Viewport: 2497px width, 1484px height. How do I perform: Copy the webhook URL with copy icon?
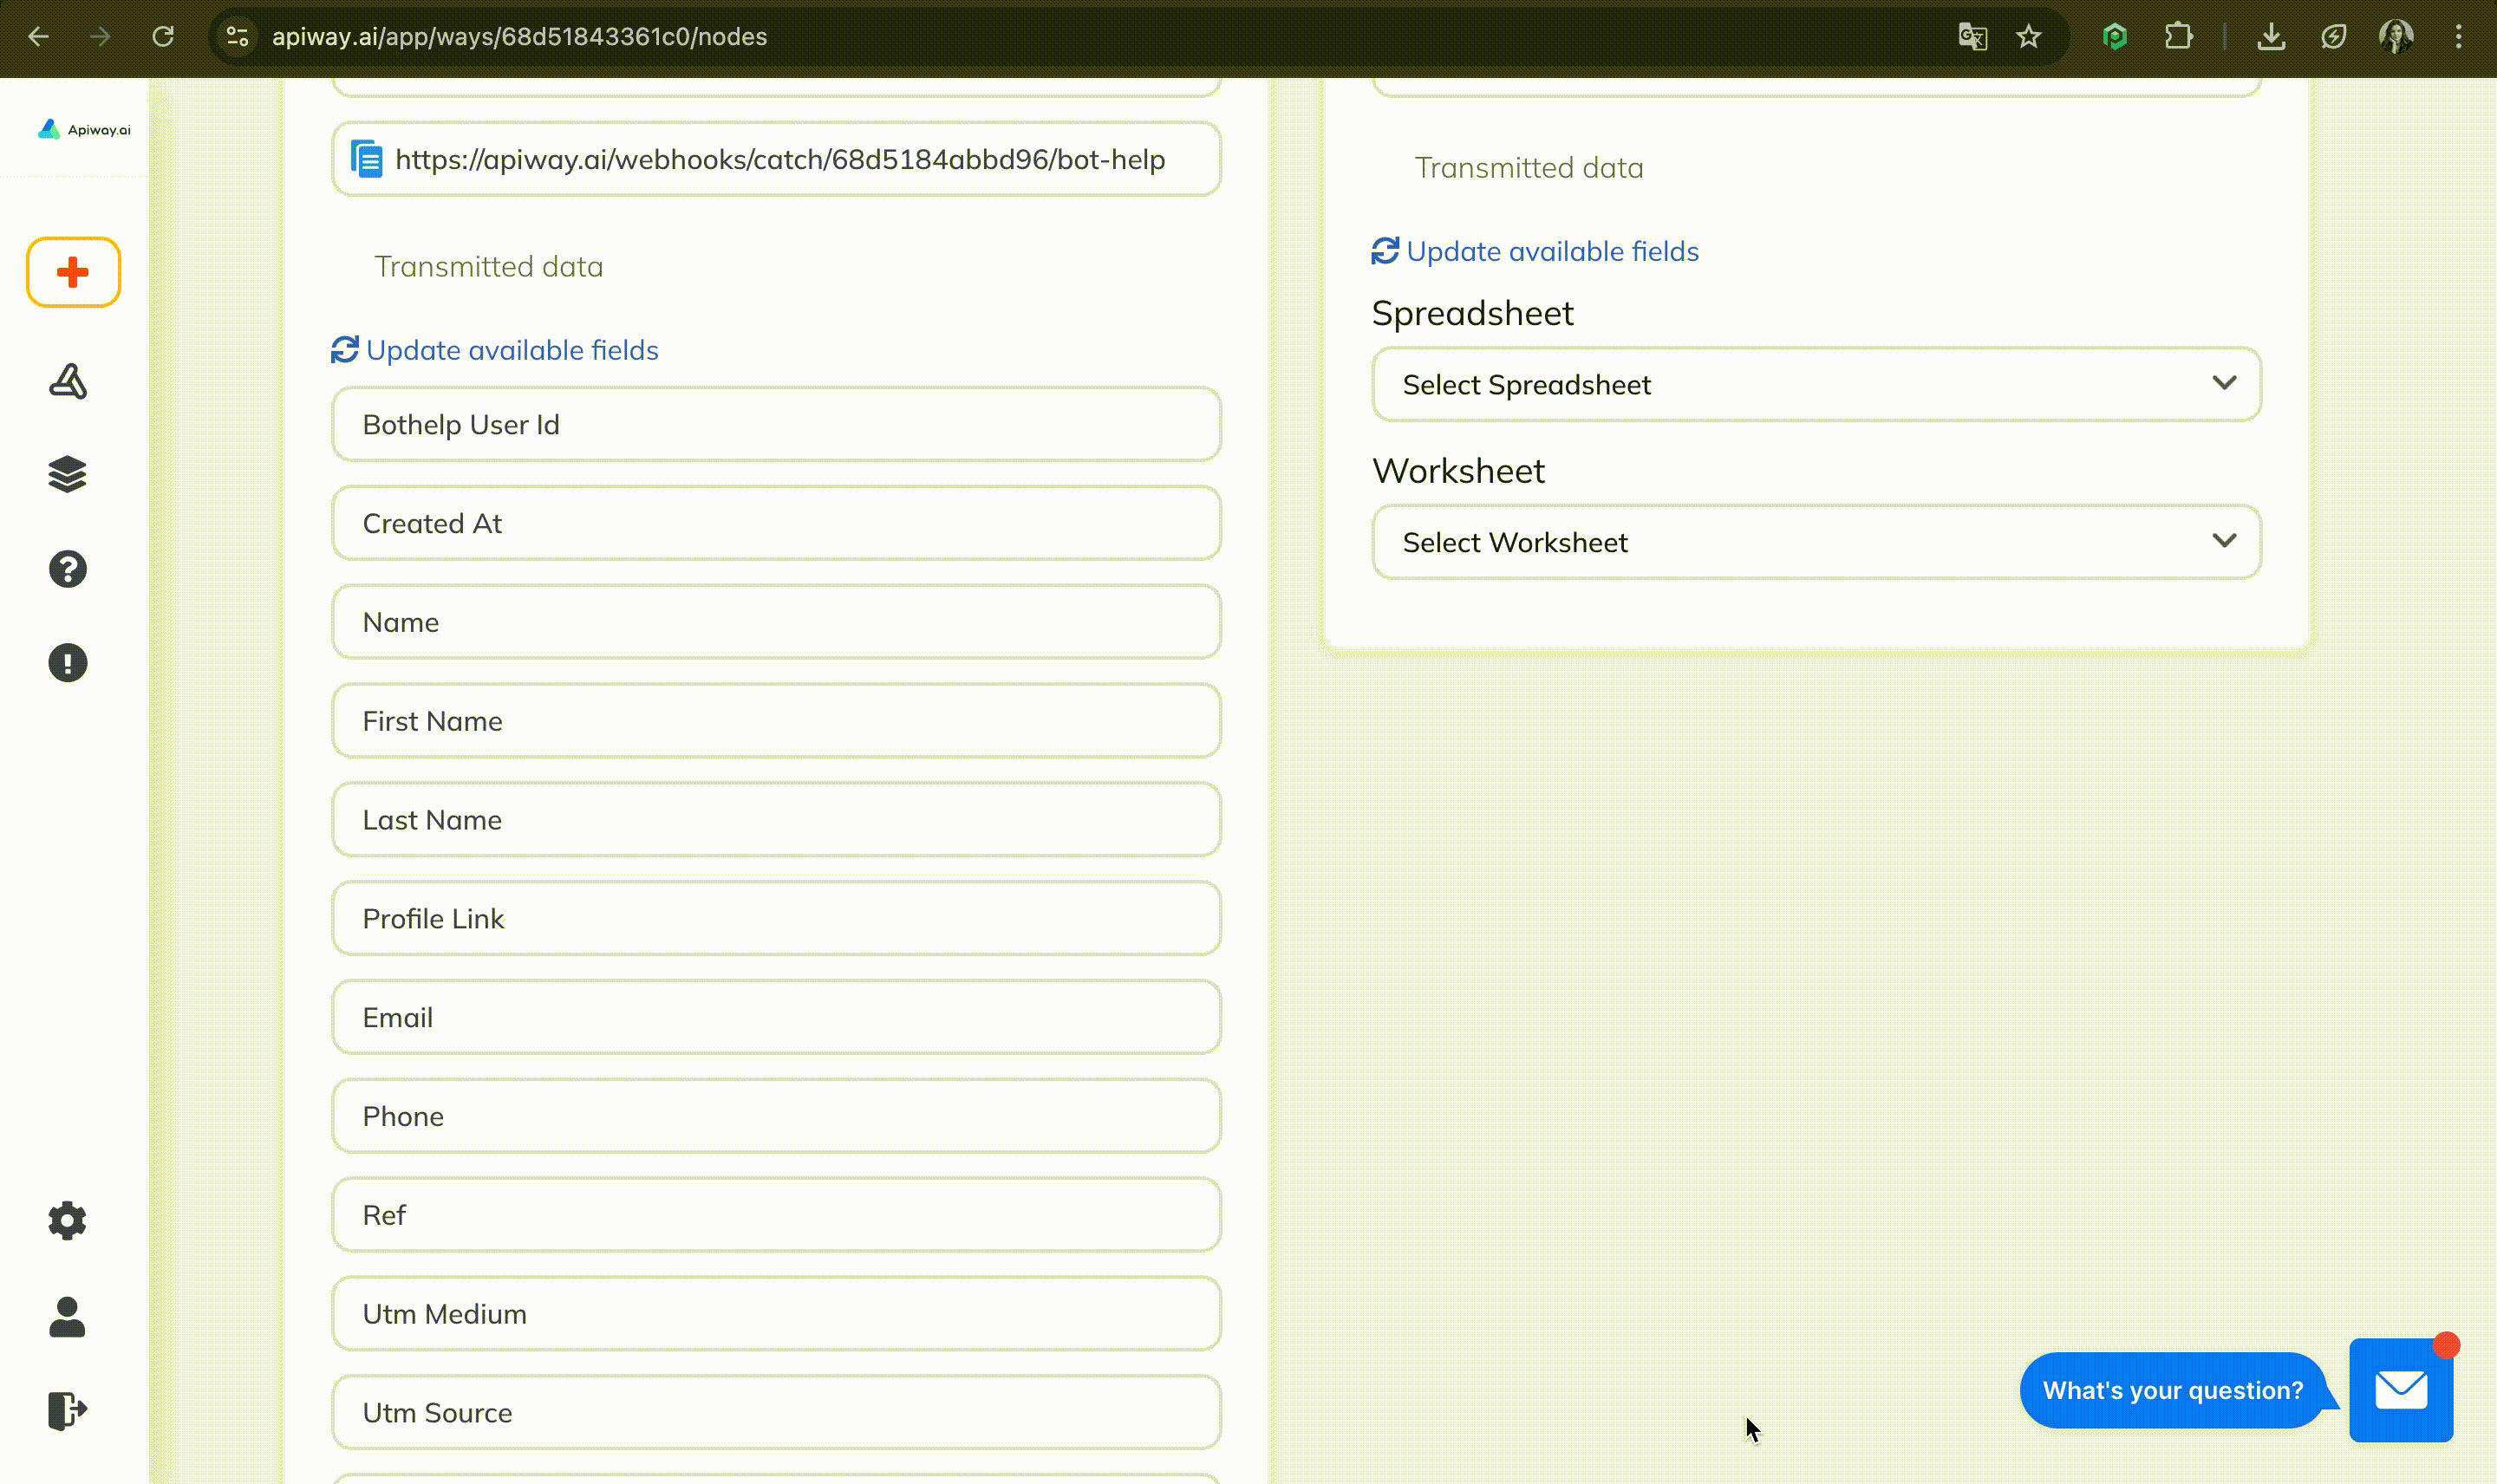(x=366, y=159)
